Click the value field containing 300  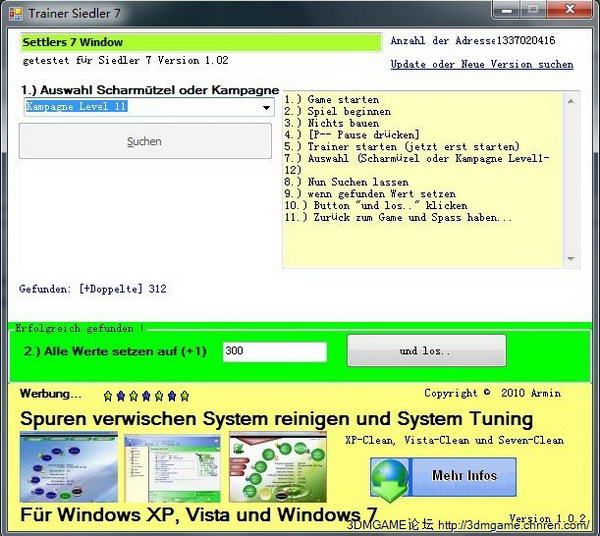[x=274, y=352]
